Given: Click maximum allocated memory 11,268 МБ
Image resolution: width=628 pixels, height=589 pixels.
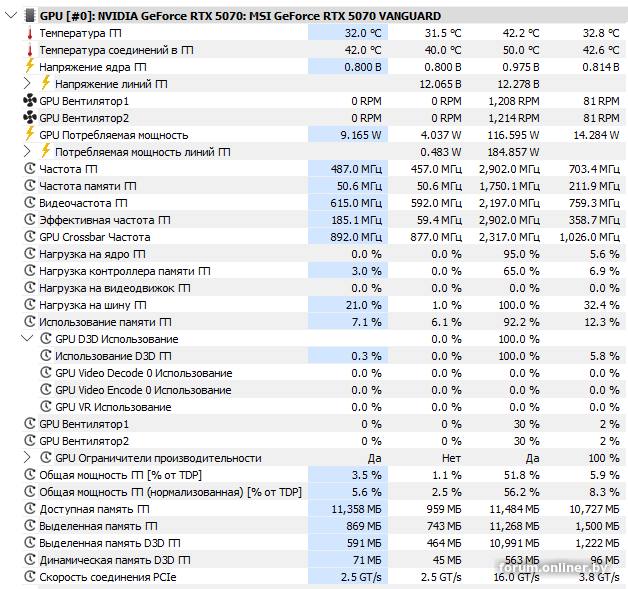Looking at the screenshot, I should pyautogui.click(x=514, y=526).
